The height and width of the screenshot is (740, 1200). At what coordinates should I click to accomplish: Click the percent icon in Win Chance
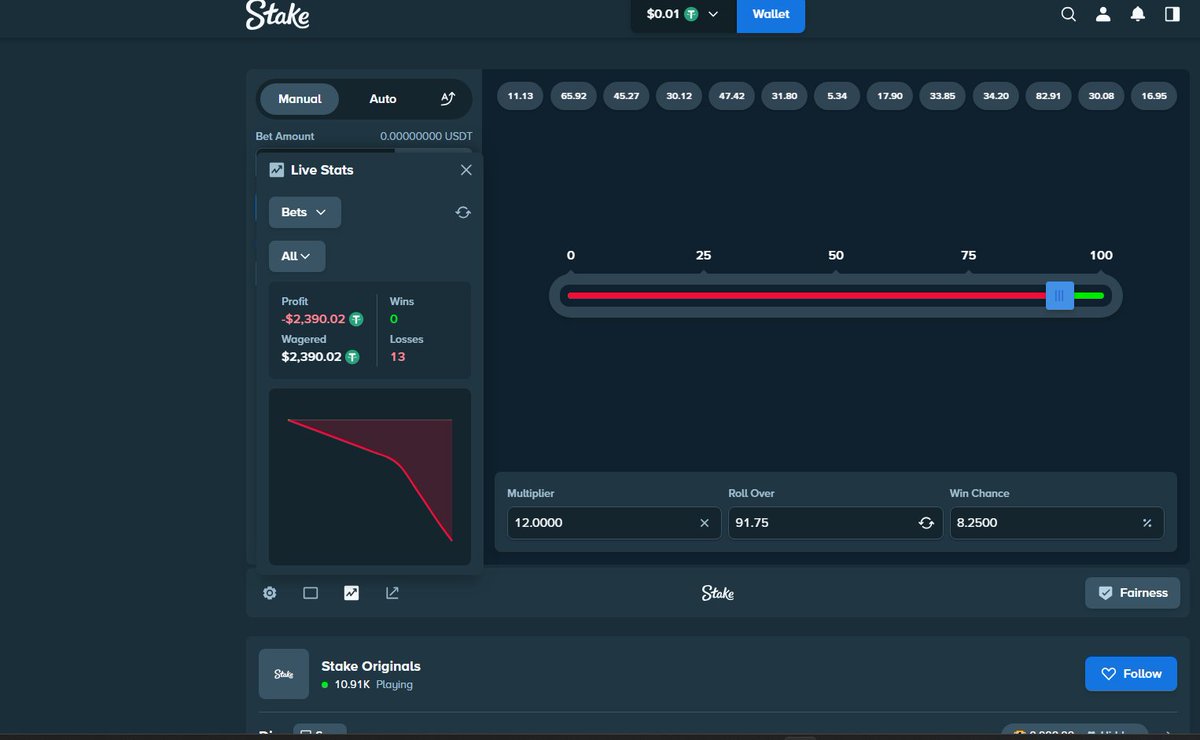(1147, 523)
